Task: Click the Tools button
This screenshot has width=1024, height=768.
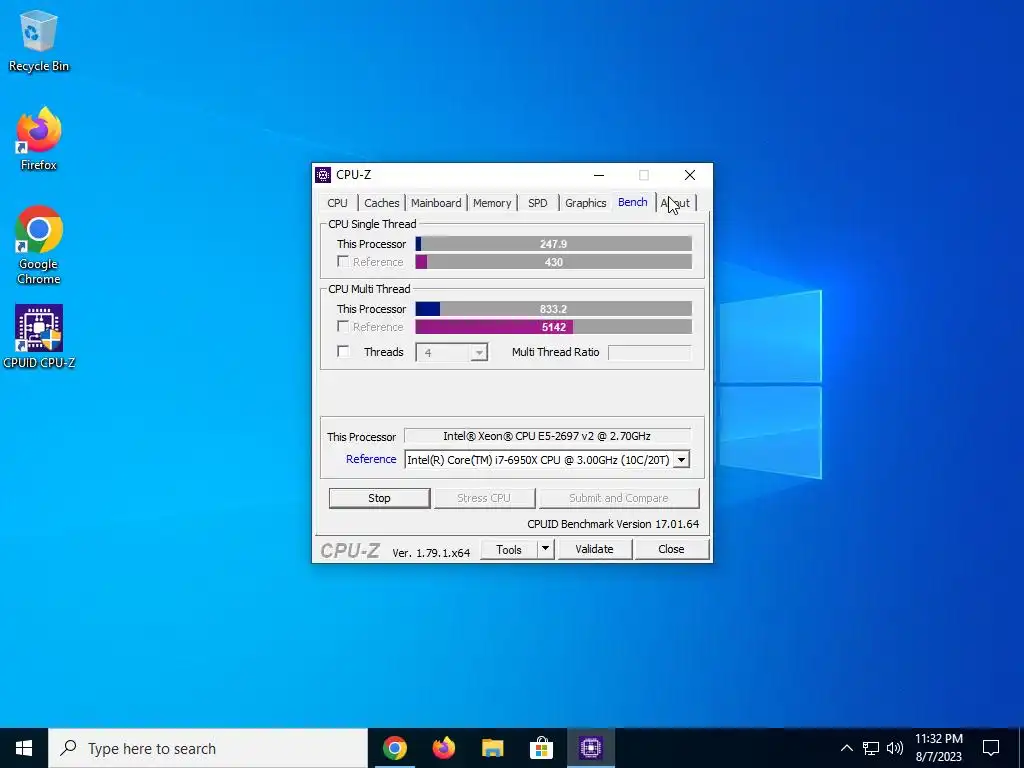Action: 509,549
